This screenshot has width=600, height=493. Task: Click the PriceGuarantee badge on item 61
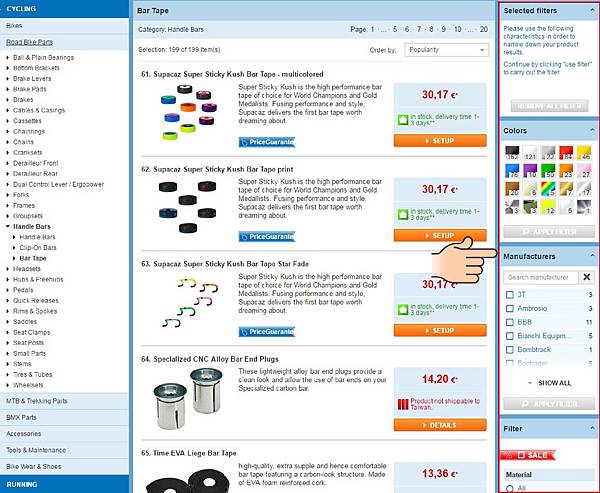pyautogui.click(x=267, y=142)
